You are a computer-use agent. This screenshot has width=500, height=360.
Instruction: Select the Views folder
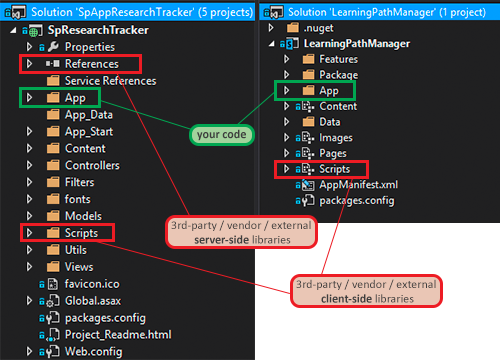[79, 267]
